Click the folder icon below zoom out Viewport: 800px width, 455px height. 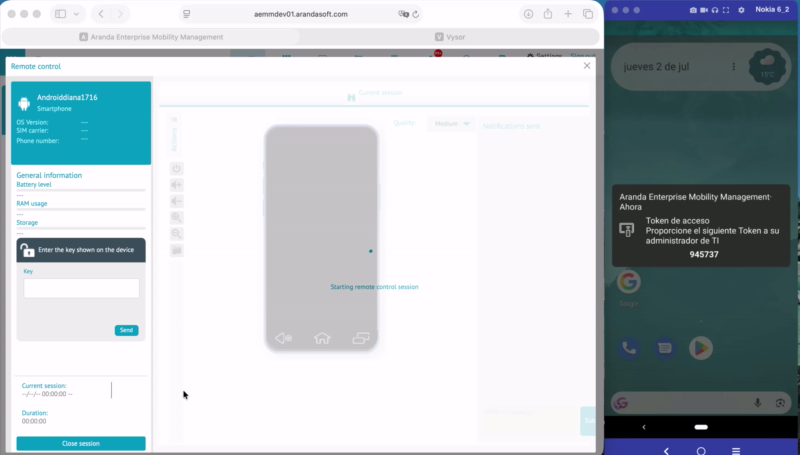(177, 250)
